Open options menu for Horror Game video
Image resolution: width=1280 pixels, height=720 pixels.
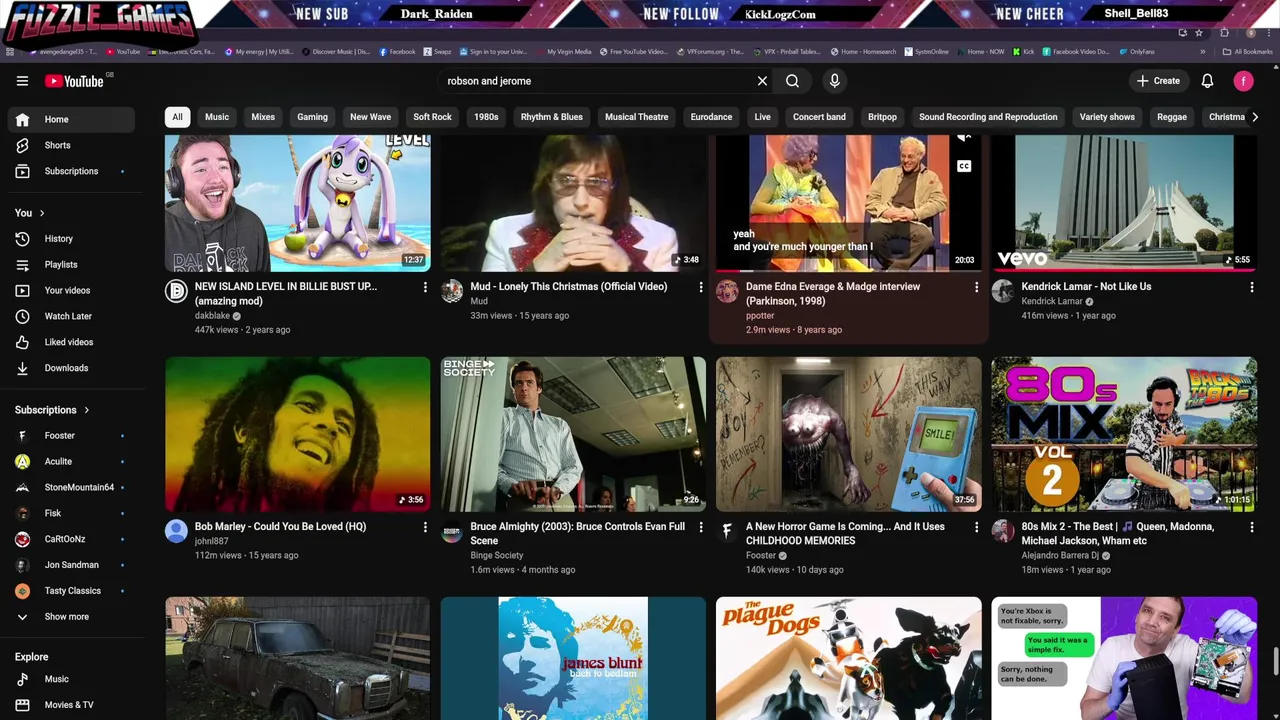pos(977,527)
